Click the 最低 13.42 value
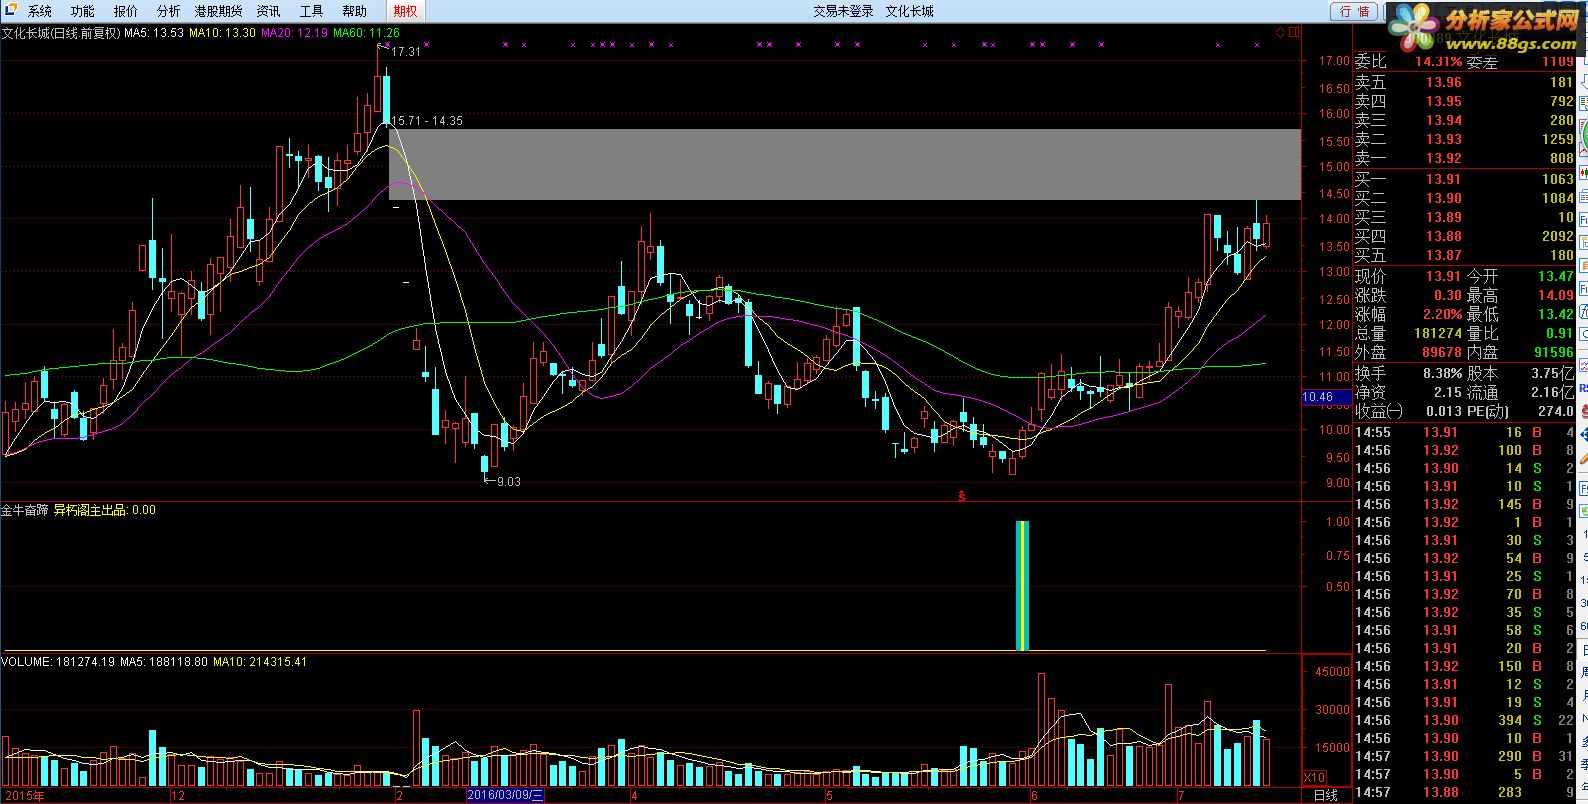This screenshot has width=1588, height=804. tap(1555, 315)
